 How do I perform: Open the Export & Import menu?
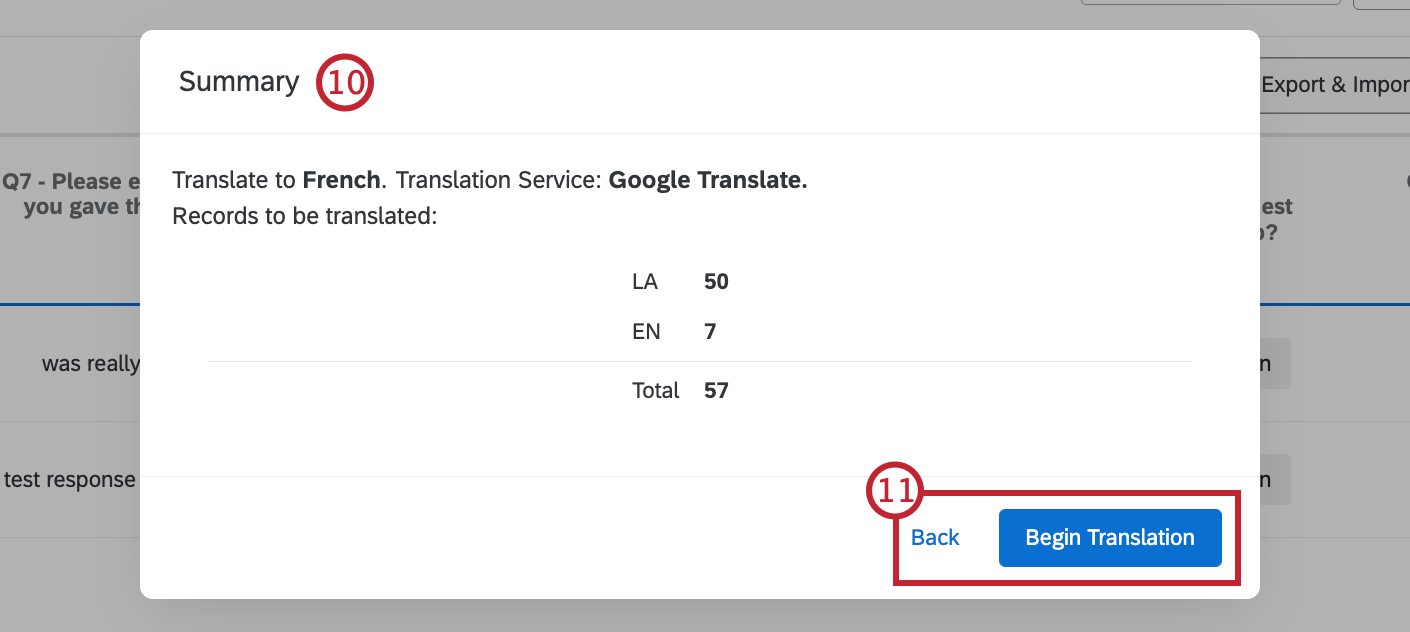coord(1338,85)
